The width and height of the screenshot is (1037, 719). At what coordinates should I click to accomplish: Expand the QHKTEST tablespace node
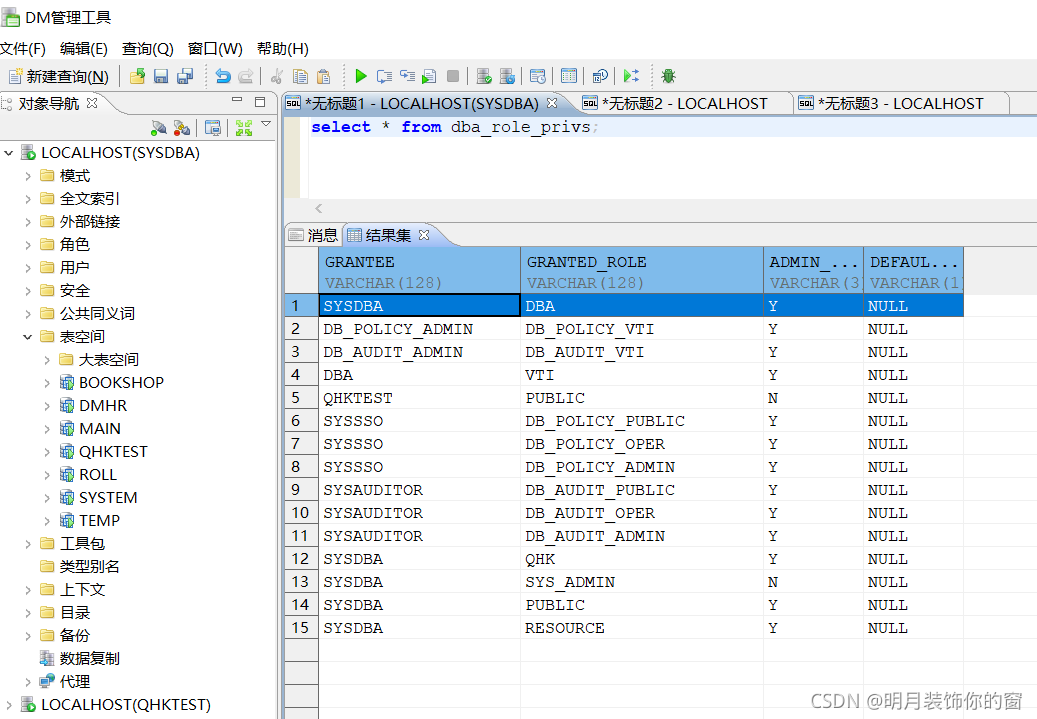point(47,452)
